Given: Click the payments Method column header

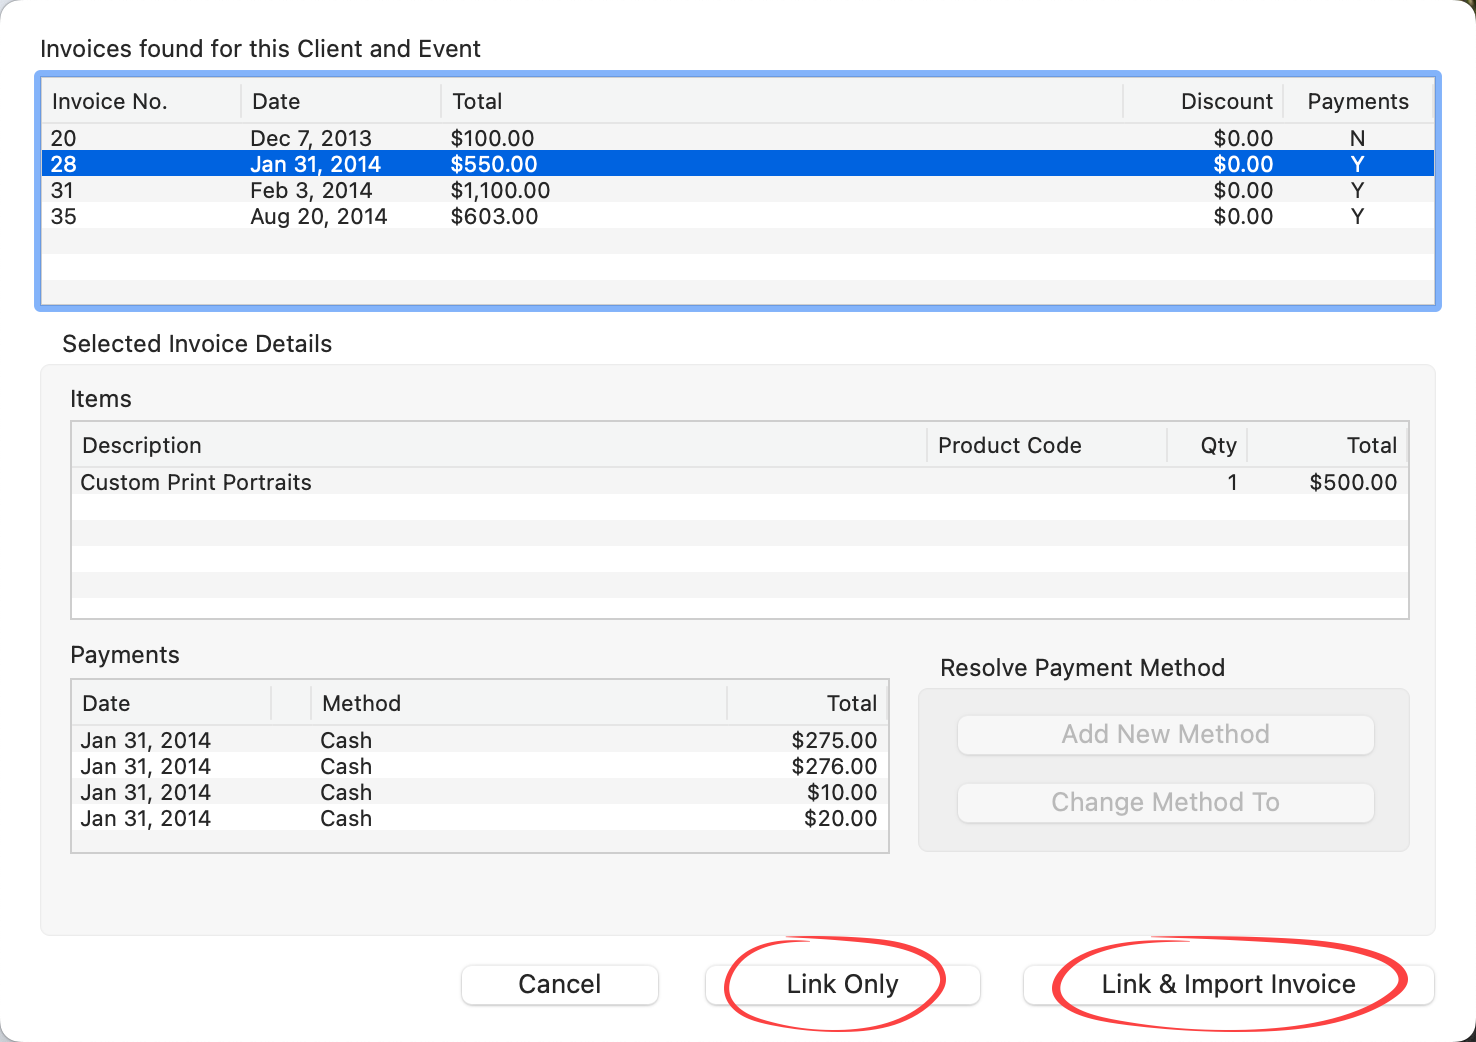Looking at the screenshot, I should [x=518, y=703].
